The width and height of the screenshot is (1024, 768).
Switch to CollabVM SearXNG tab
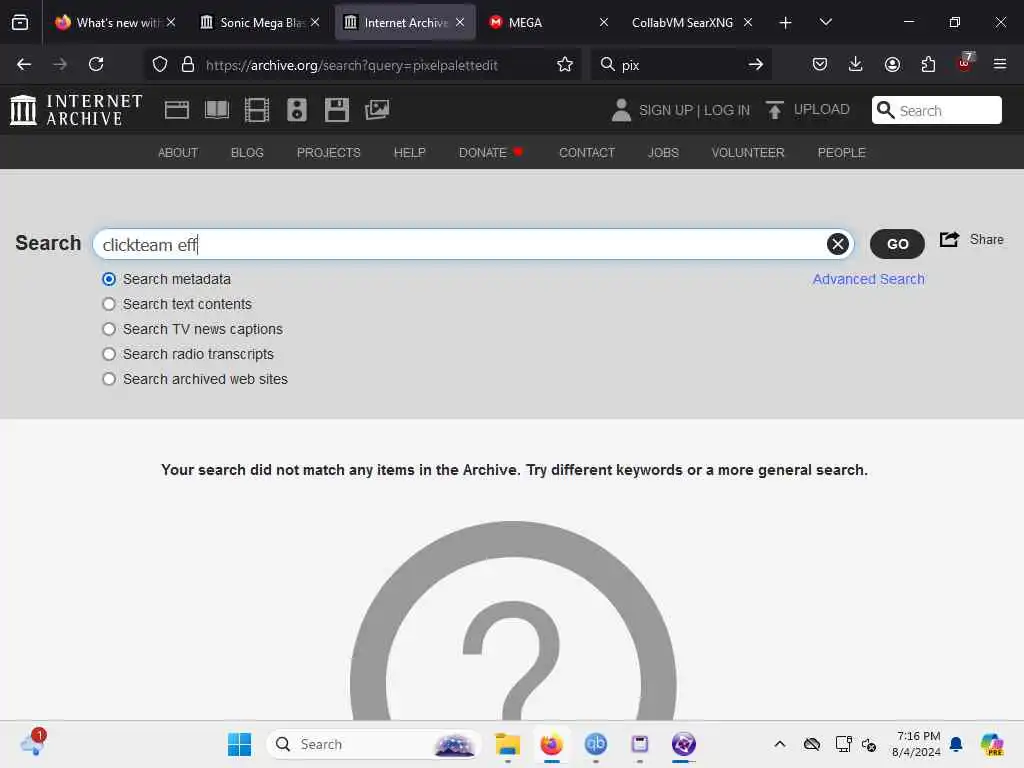coord(692,22)
